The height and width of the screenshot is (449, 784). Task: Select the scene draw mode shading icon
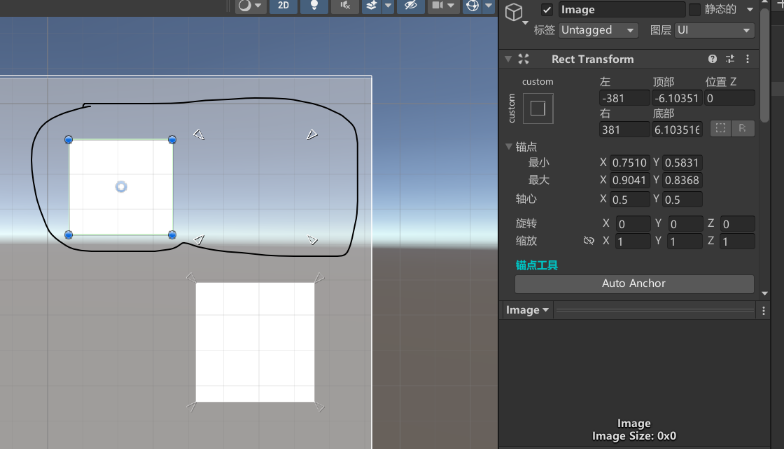pos(244,6)
